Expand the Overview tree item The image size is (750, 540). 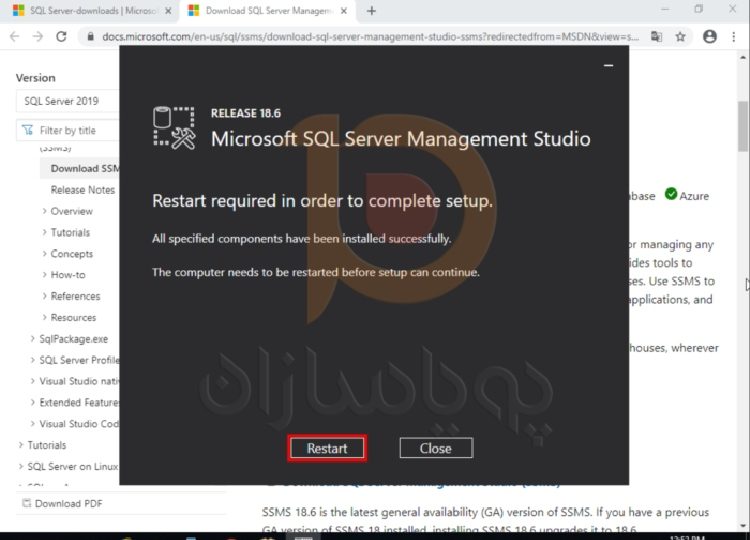tap(45, 211)
